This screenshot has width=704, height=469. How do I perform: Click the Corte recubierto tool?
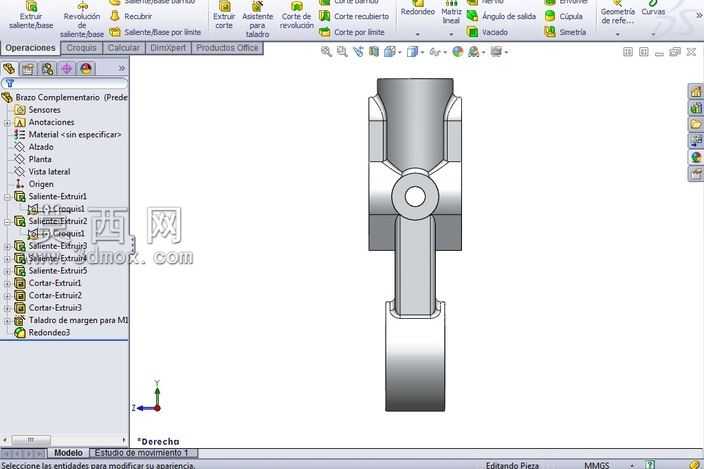pos(354,16)
